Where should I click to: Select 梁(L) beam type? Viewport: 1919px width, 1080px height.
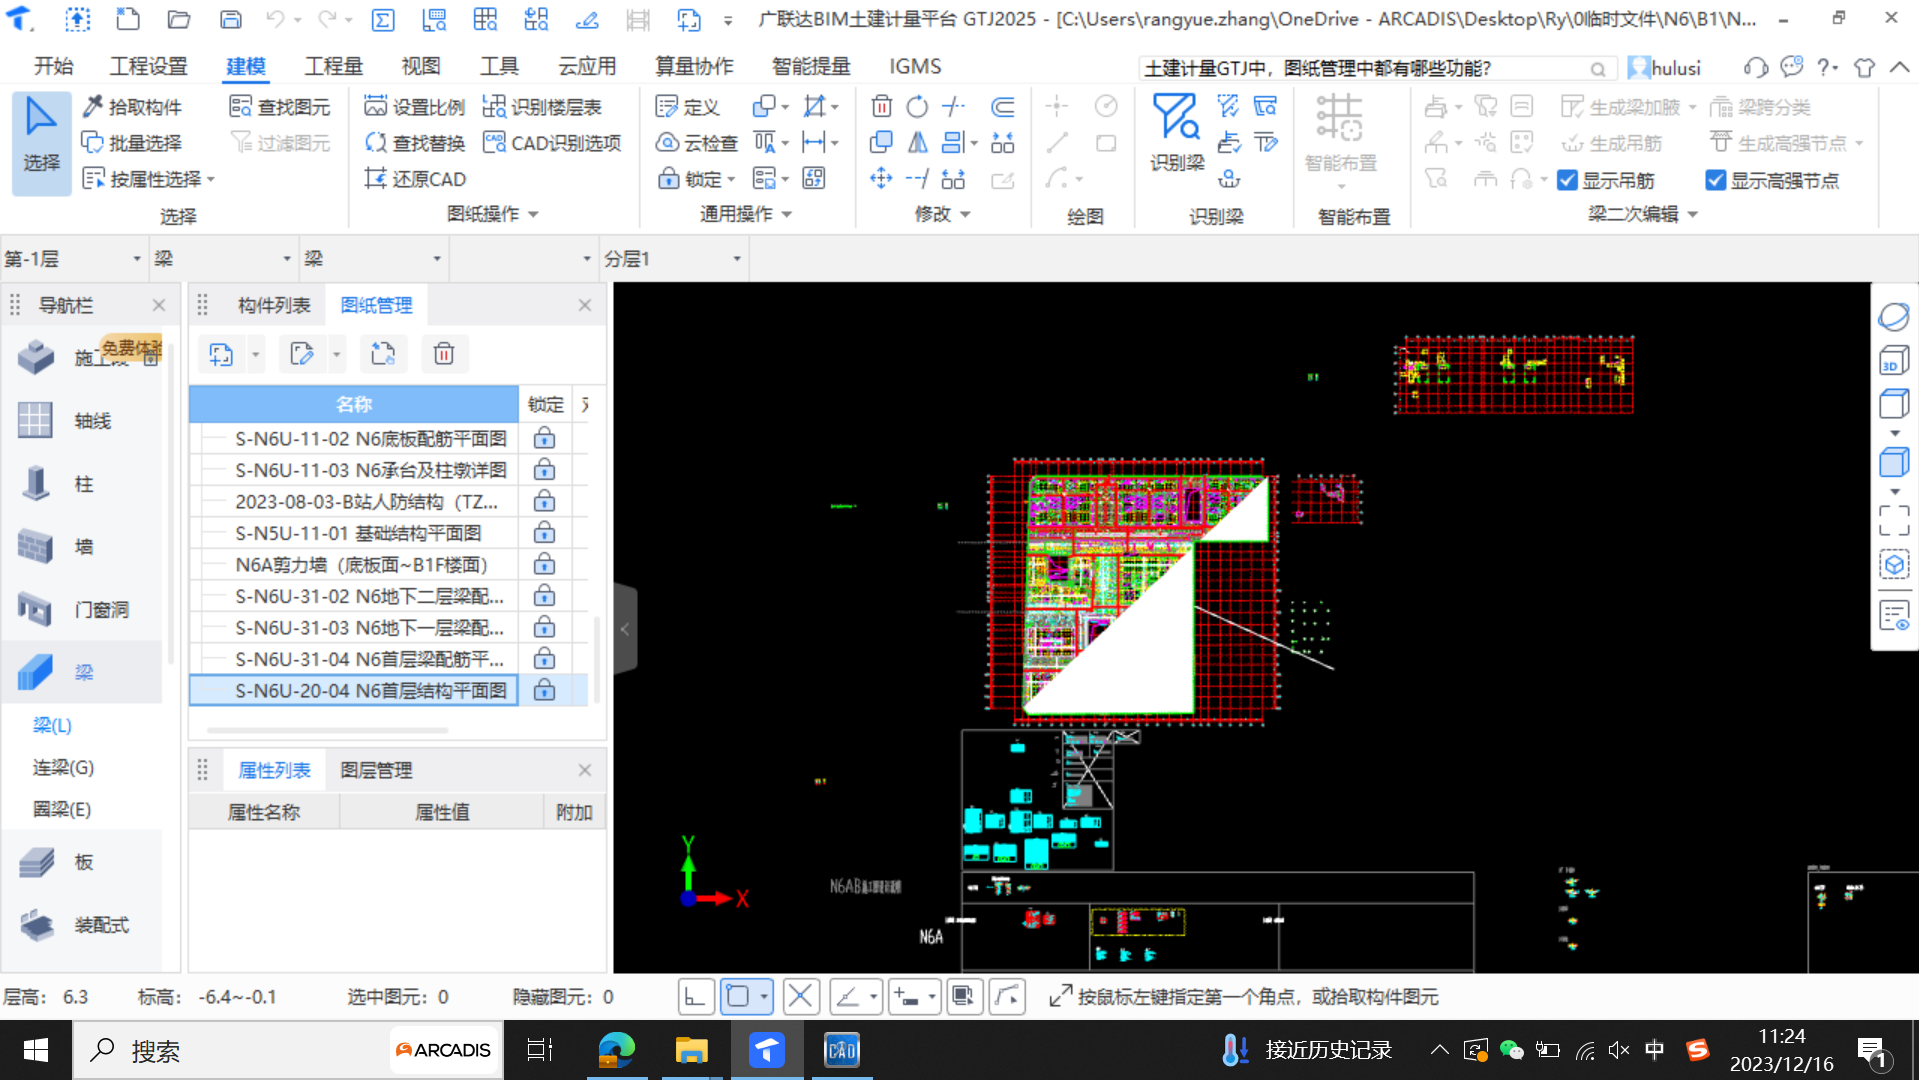(x=52, y=725)
